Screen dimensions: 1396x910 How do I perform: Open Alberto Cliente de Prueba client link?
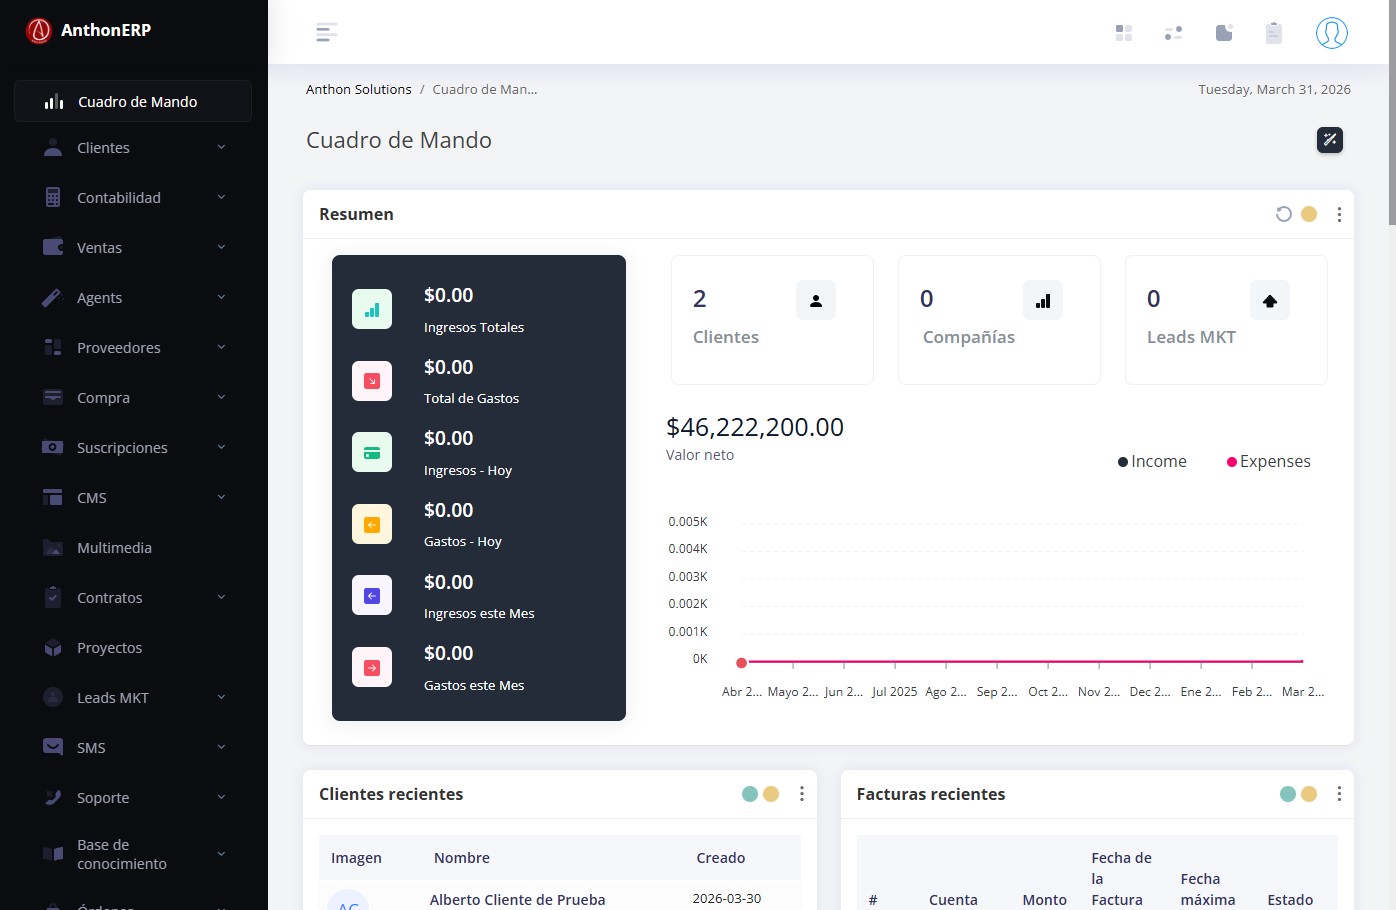coord(517,899)
